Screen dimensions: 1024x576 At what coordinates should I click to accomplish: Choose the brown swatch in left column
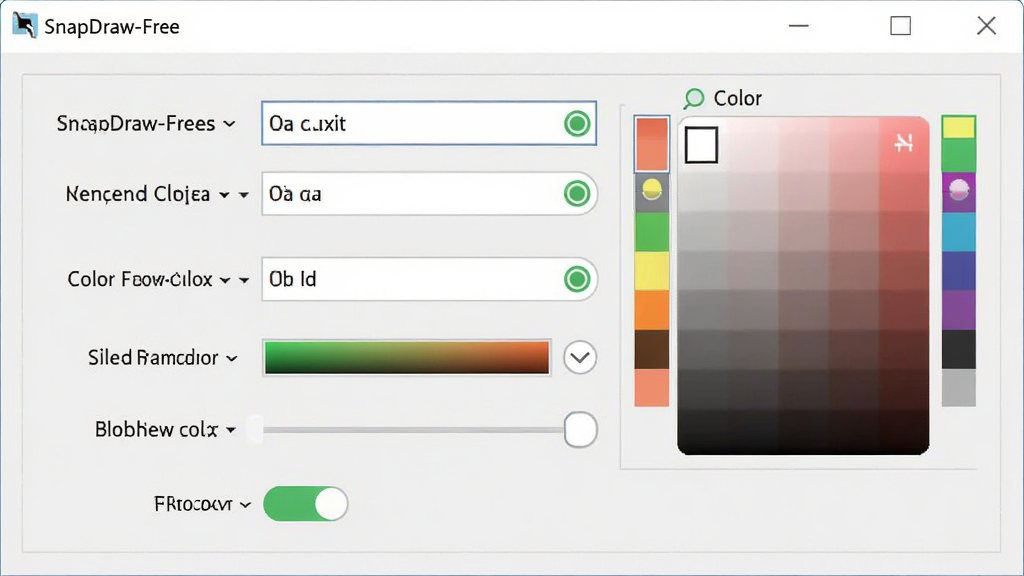click(652, 349)
